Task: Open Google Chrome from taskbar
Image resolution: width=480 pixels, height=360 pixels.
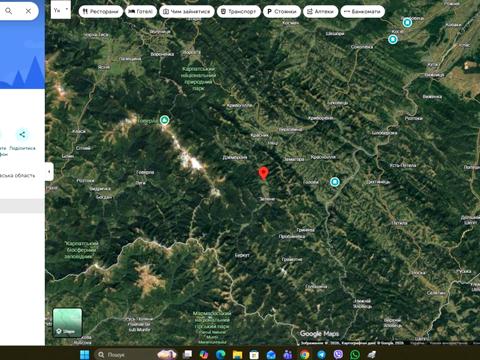Action: click(304, 354)
